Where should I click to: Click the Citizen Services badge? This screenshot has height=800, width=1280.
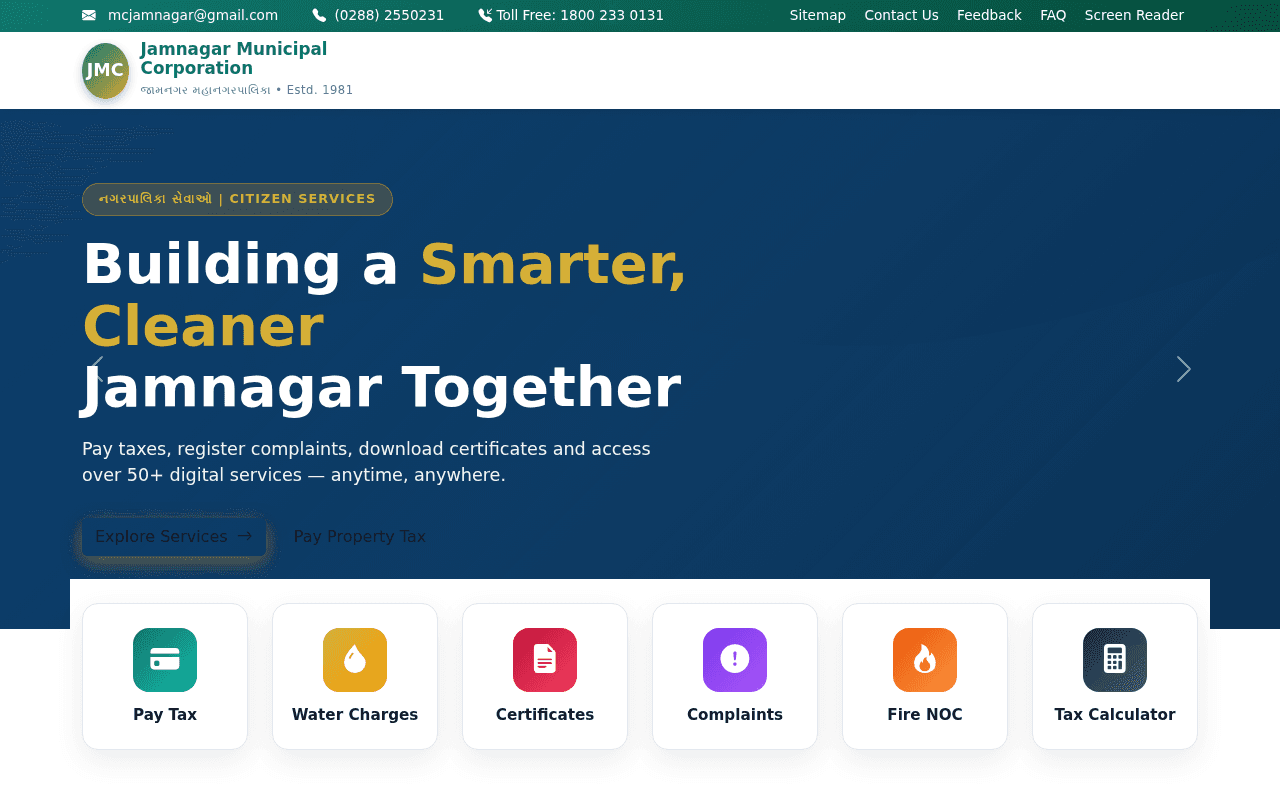point(237,199)
